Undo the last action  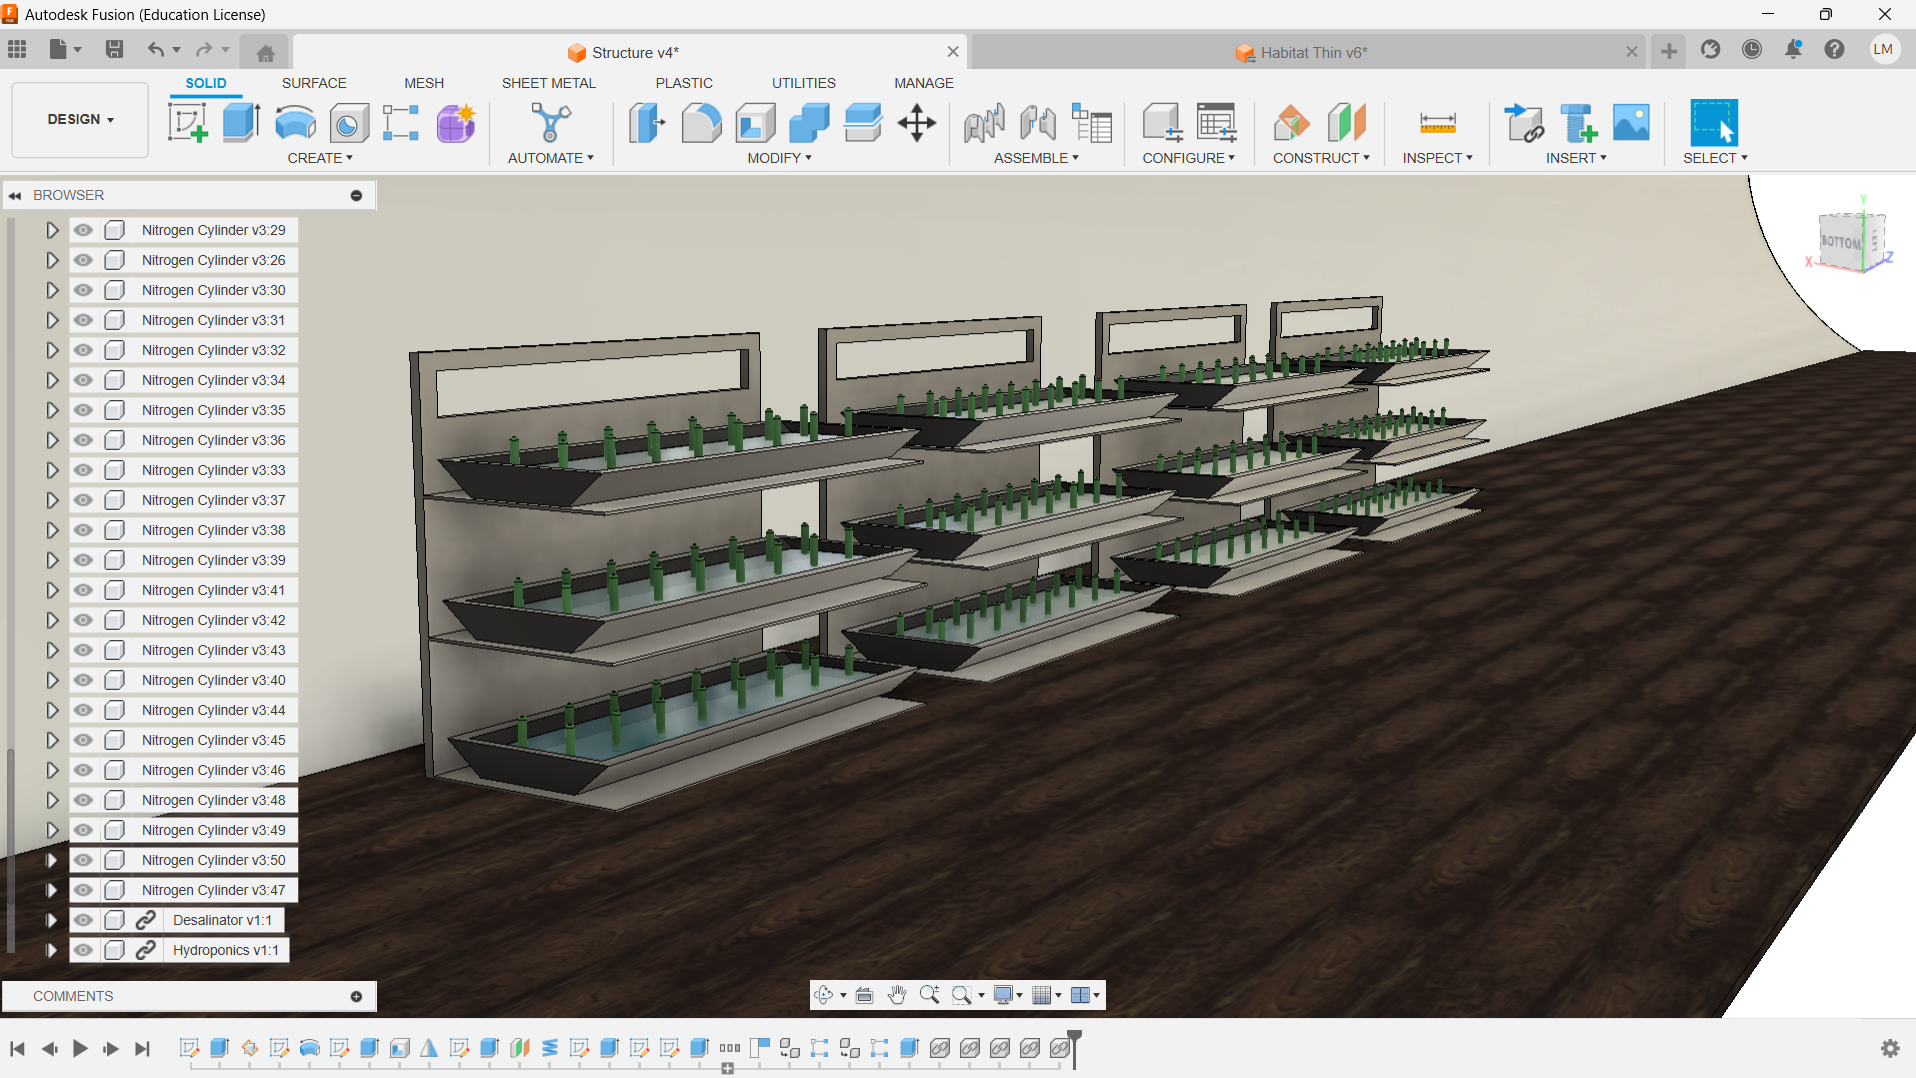[x=156, y=50]
